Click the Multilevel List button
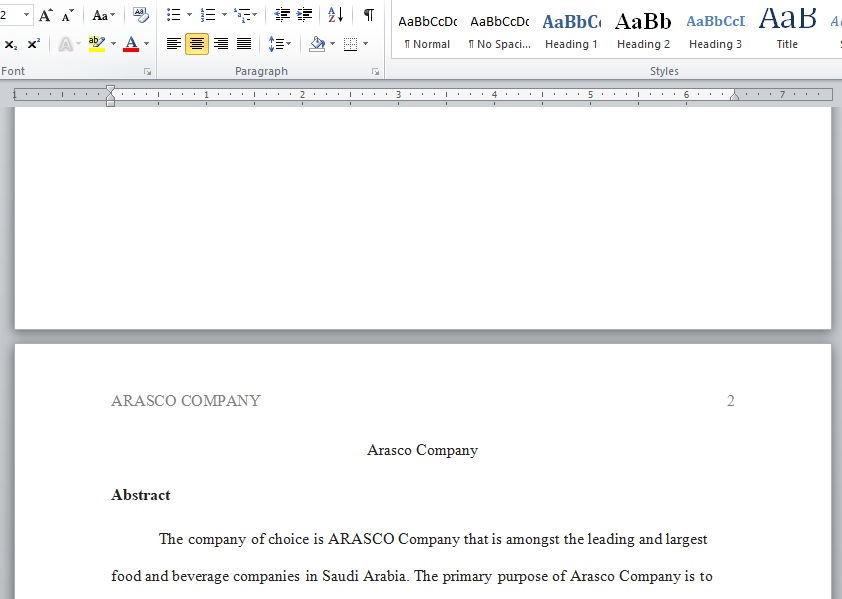Screen dimensions: 842x599 tap(245, 15)
